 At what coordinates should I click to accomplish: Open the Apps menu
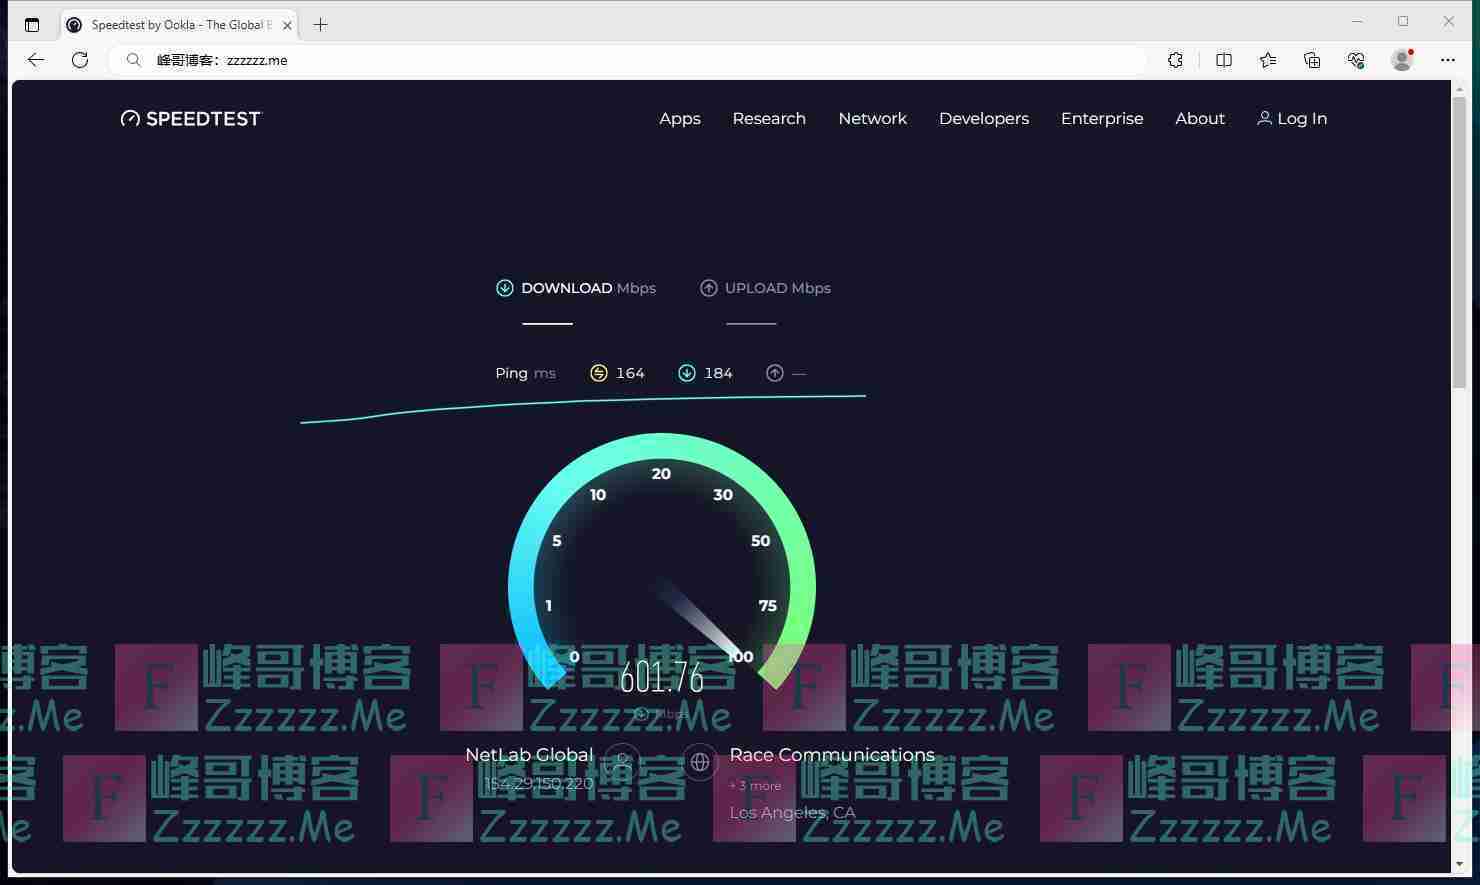[x=679, y=118]
